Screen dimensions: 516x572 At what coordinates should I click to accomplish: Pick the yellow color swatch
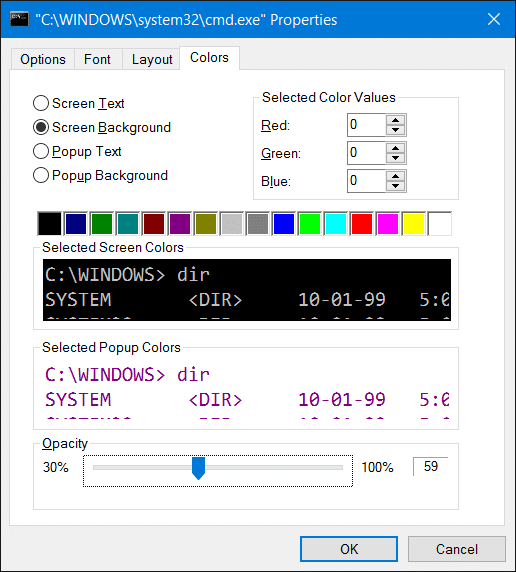point(413,224)
